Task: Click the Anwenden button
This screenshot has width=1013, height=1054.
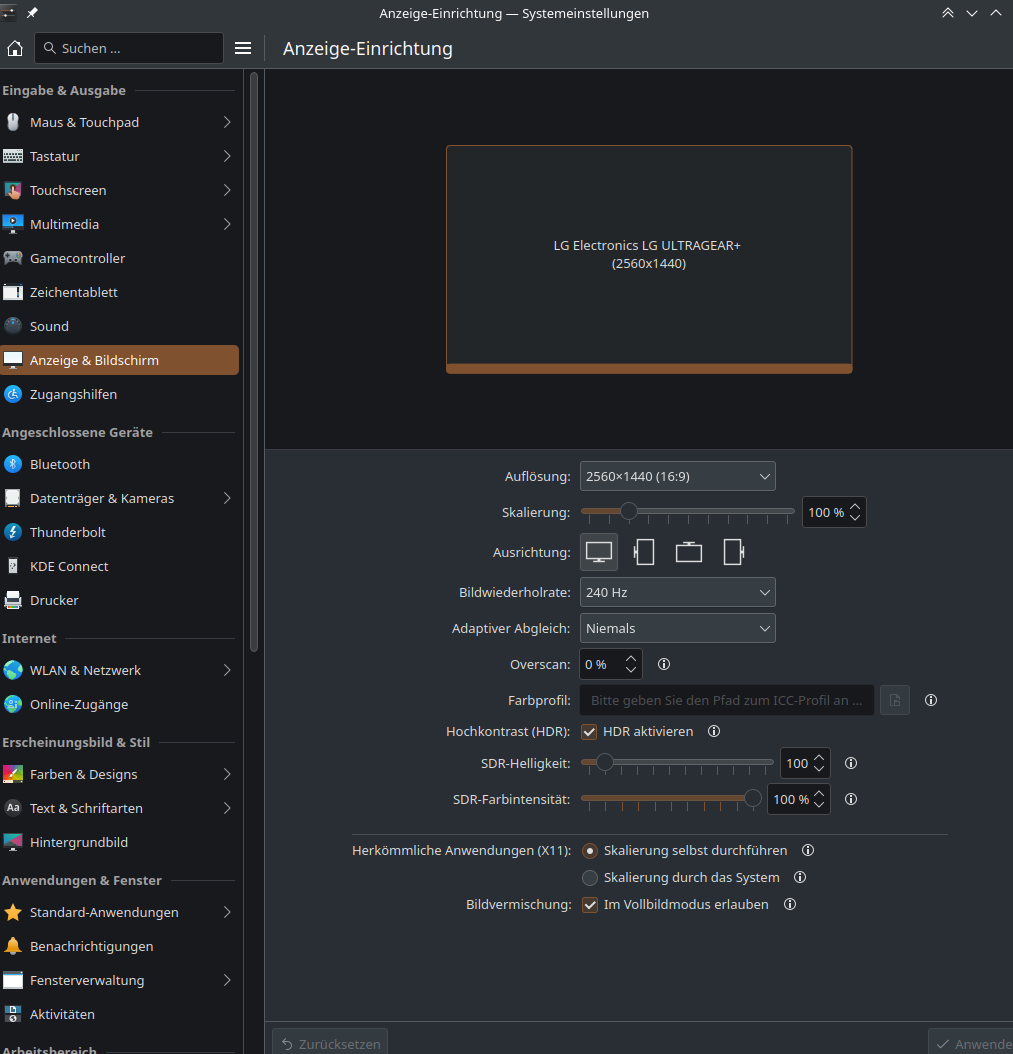Action: coord(973,1043)
